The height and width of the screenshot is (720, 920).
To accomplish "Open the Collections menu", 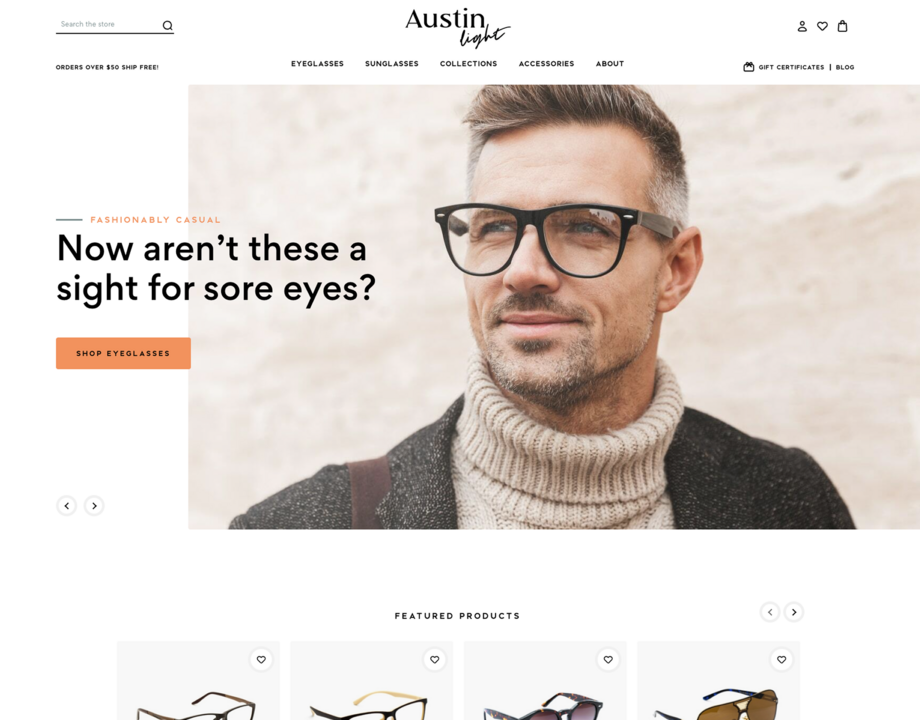I will coord(468,63).
